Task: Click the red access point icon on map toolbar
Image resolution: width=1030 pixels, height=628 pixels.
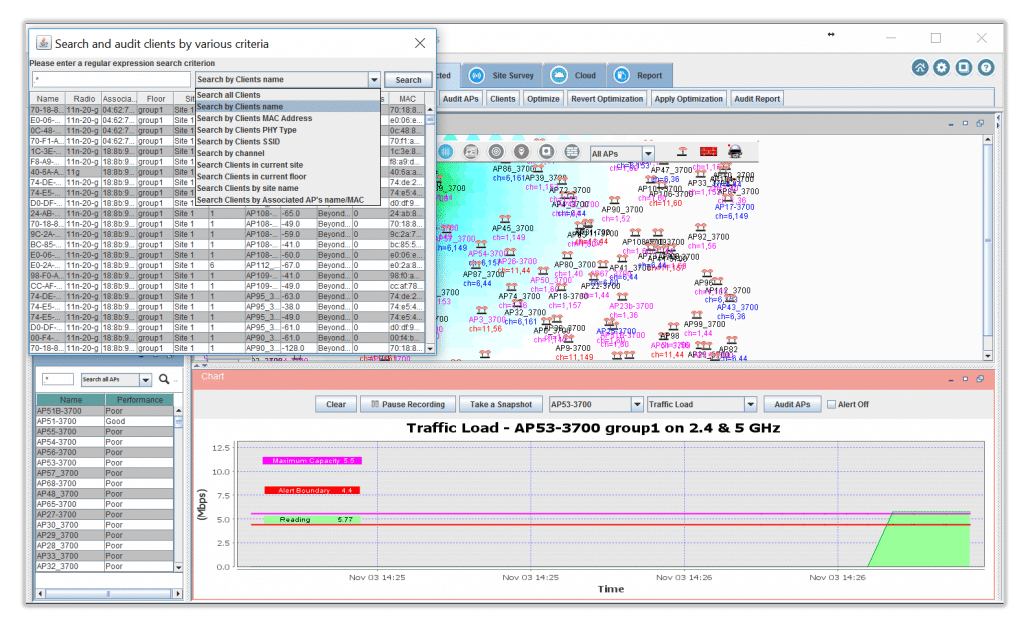Action: click(x=683, y=152)
